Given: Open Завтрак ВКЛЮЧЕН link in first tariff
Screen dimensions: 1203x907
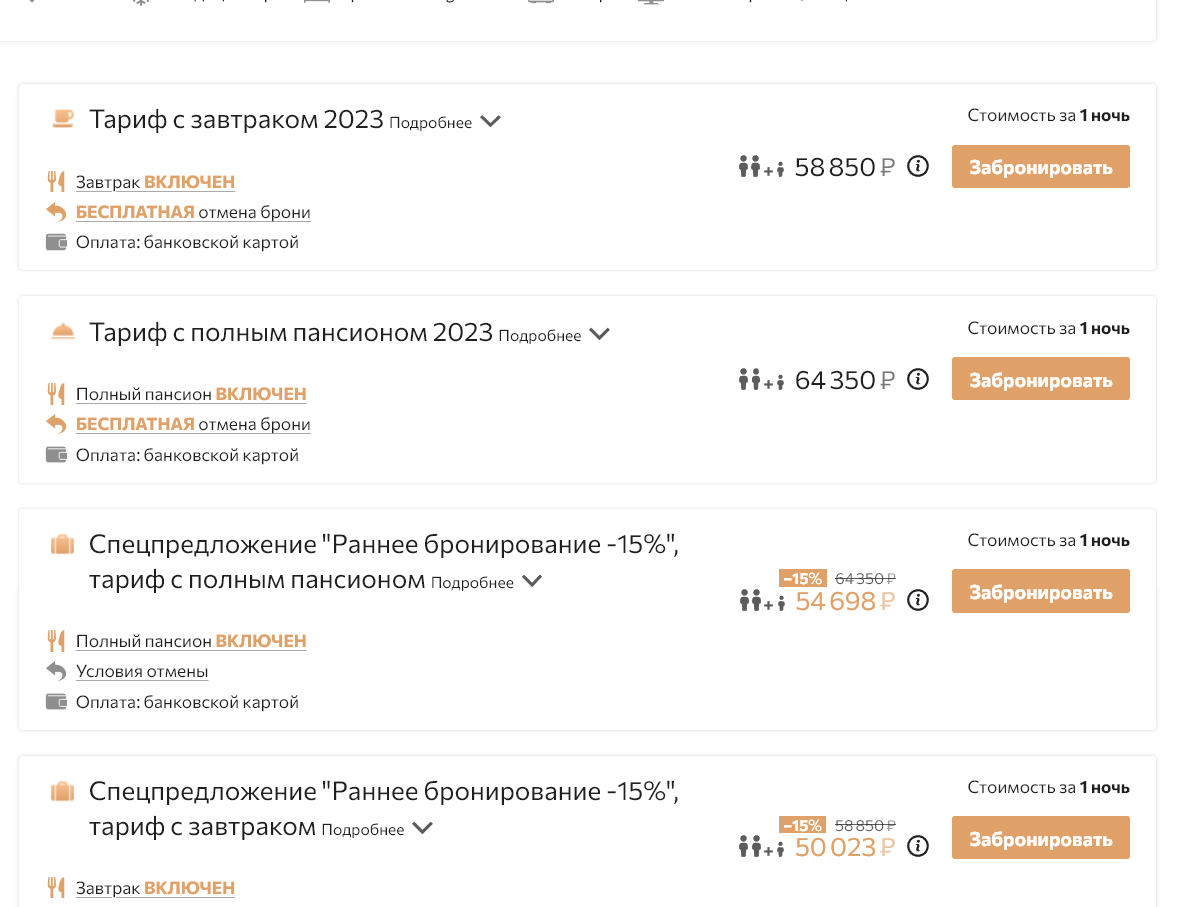Looking at the screenshot, I should tap(155, 182).
